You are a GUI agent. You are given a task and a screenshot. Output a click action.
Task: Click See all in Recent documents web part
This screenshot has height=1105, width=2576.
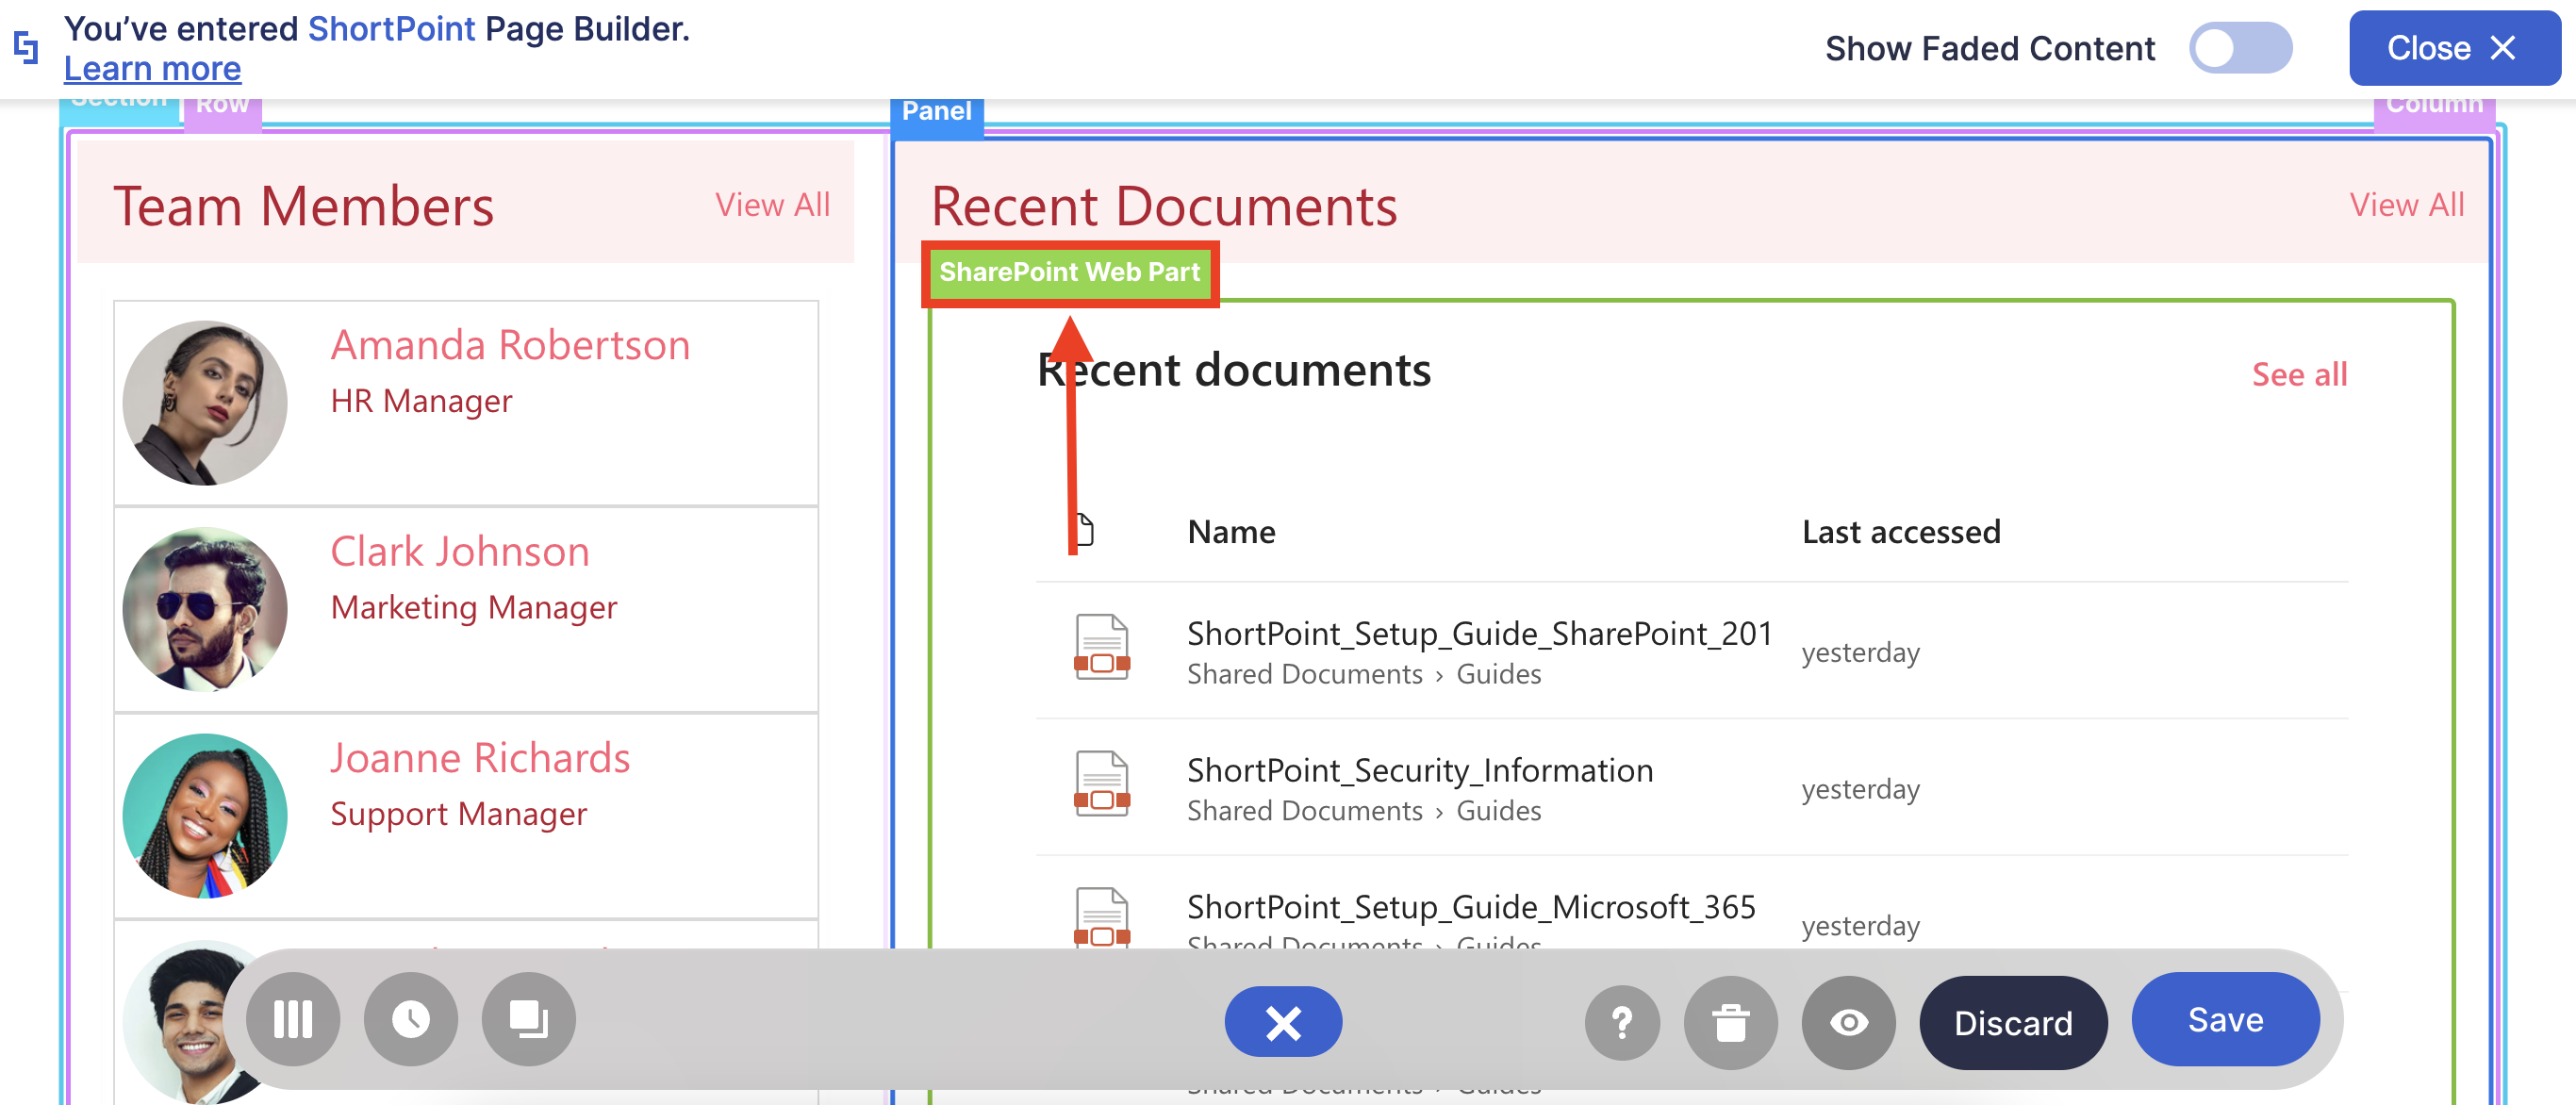point(2298,374)
